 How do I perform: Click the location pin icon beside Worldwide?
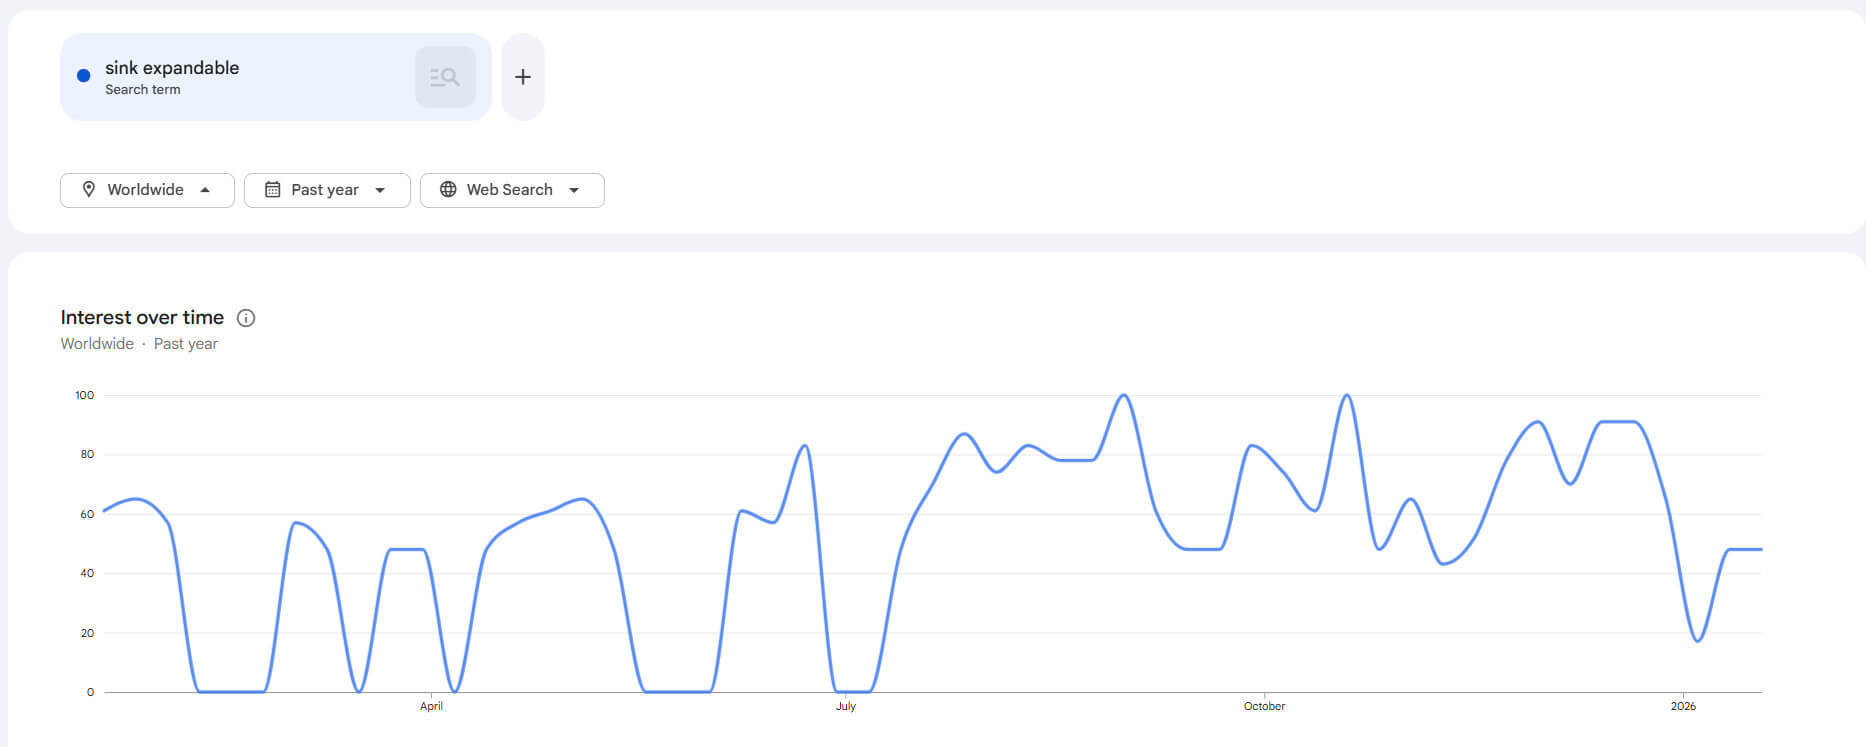[89, 190]
